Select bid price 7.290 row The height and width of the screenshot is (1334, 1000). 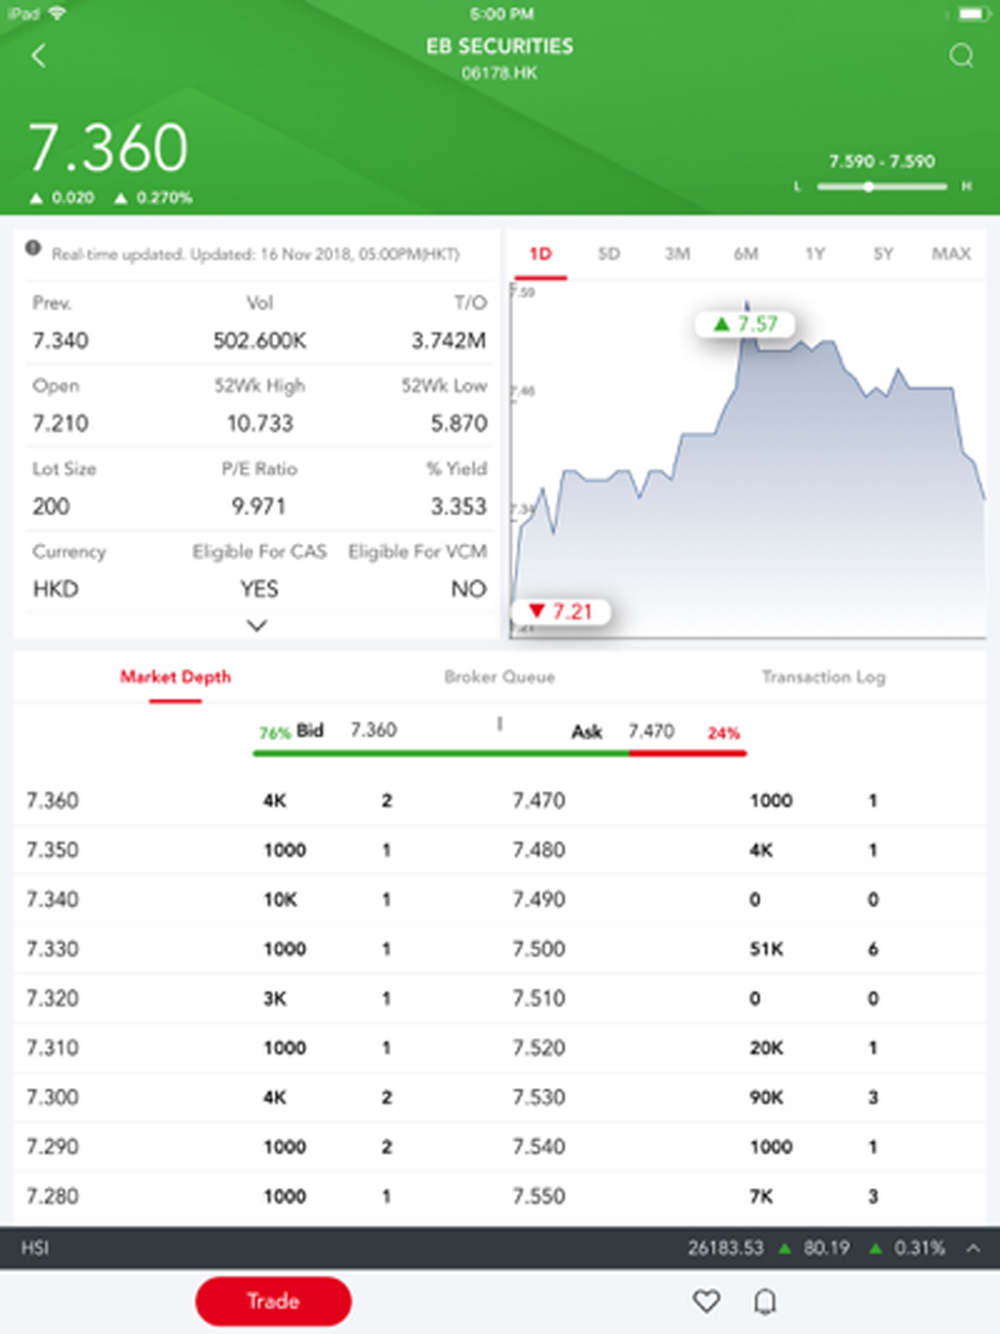[255, 1147]
